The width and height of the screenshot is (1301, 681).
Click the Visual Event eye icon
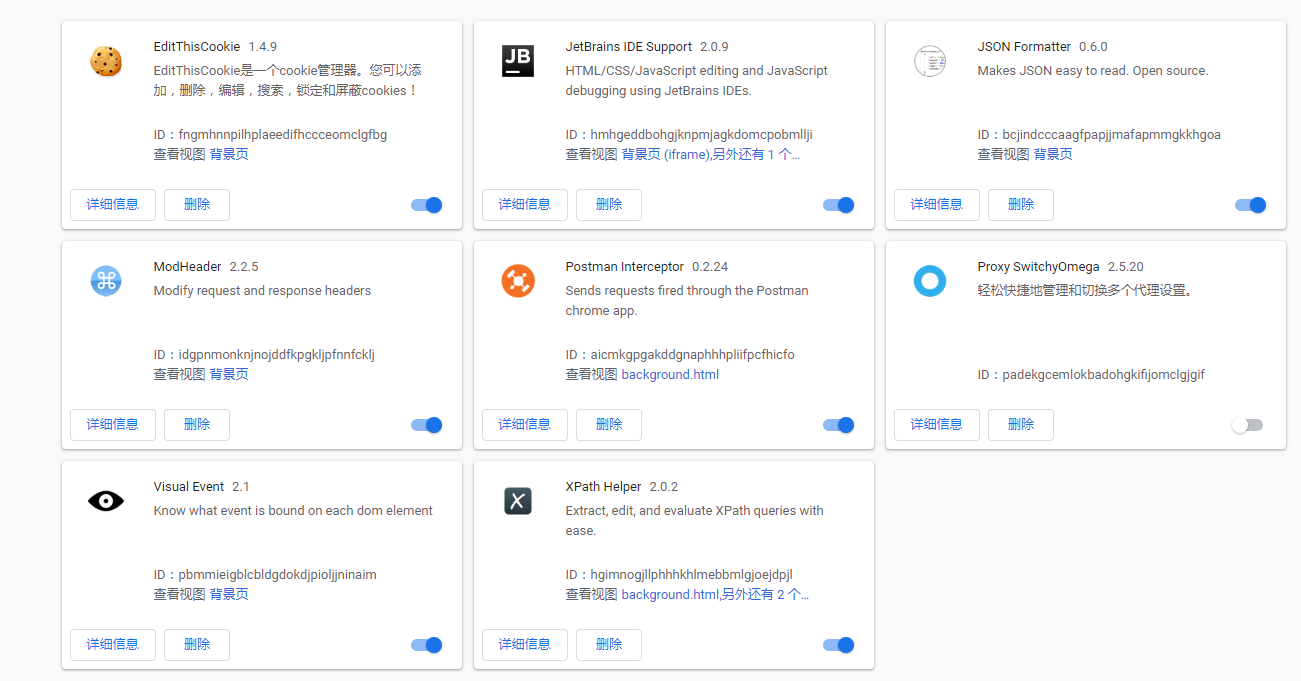click(106, 501)
